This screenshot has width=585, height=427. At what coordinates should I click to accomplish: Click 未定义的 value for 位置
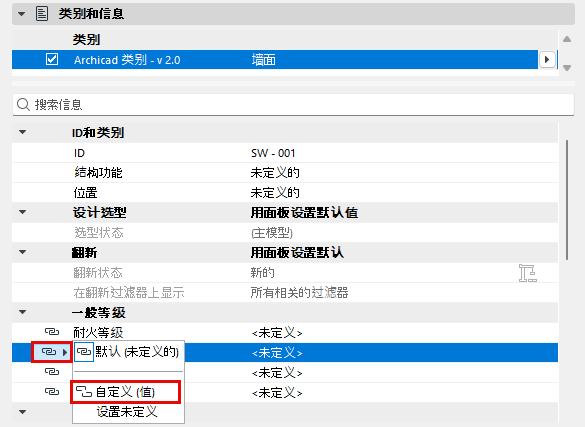(x=275, y=193)
